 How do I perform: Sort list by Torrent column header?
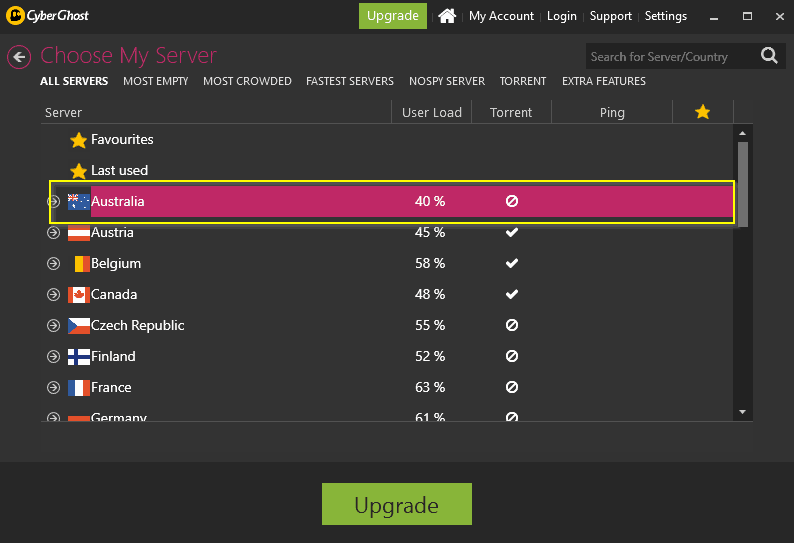point(511,112)
